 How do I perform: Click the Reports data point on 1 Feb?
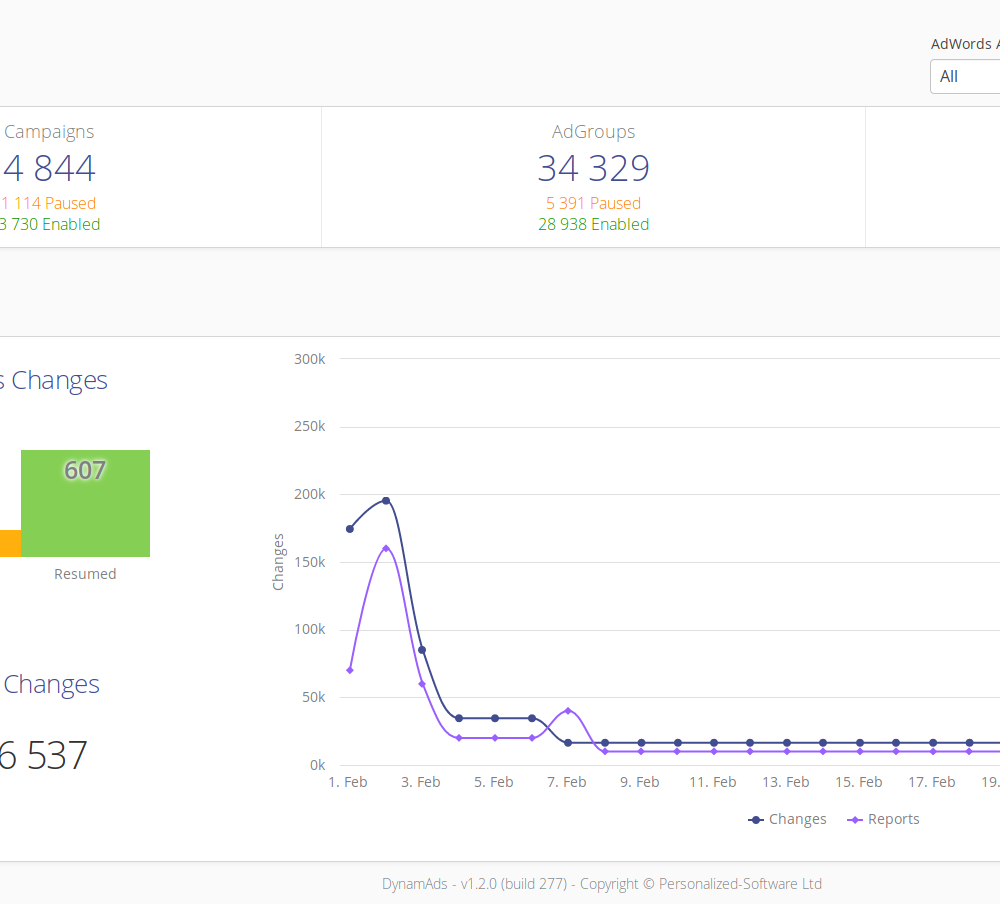[349, 670]
